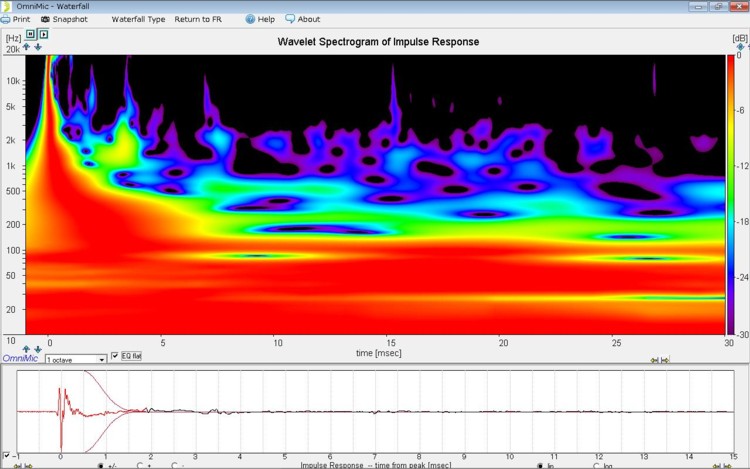Click the spectrogram time-axis zoom arrows near 25 msec

660,360
